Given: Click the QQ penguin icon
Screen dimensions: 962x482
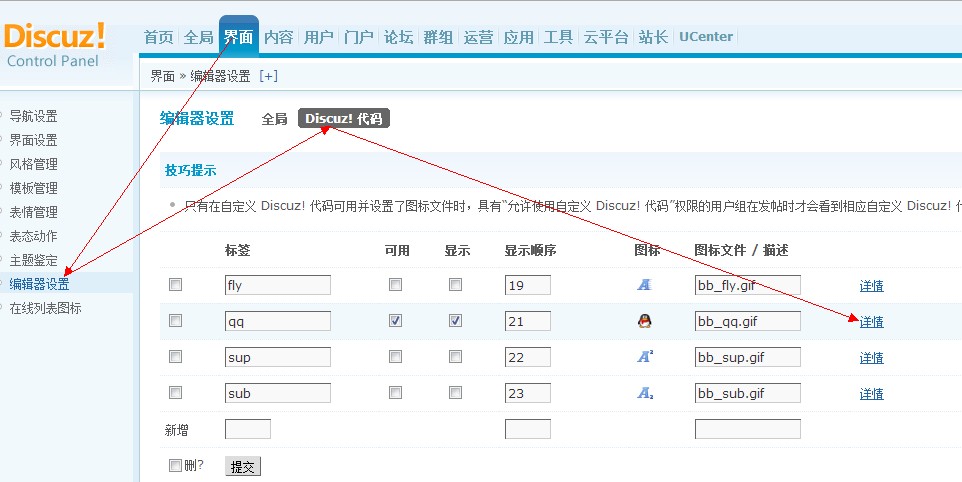Looking at the screenshot, I should tap(644, 321).
